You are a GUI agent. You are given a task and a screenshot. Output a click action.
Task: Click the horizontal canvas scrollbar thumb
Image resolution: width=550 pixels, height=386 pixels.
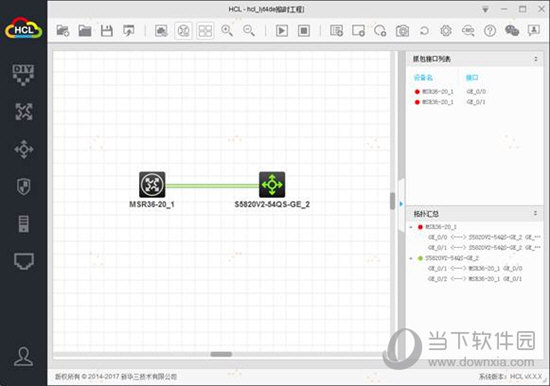(x=221, y=354)
